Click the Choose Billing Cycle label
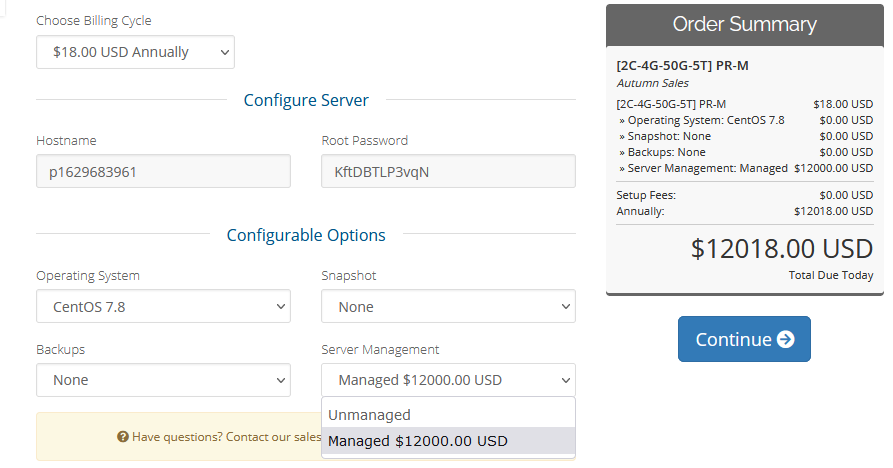The image size is (893, 468). [x=94, y=20]
